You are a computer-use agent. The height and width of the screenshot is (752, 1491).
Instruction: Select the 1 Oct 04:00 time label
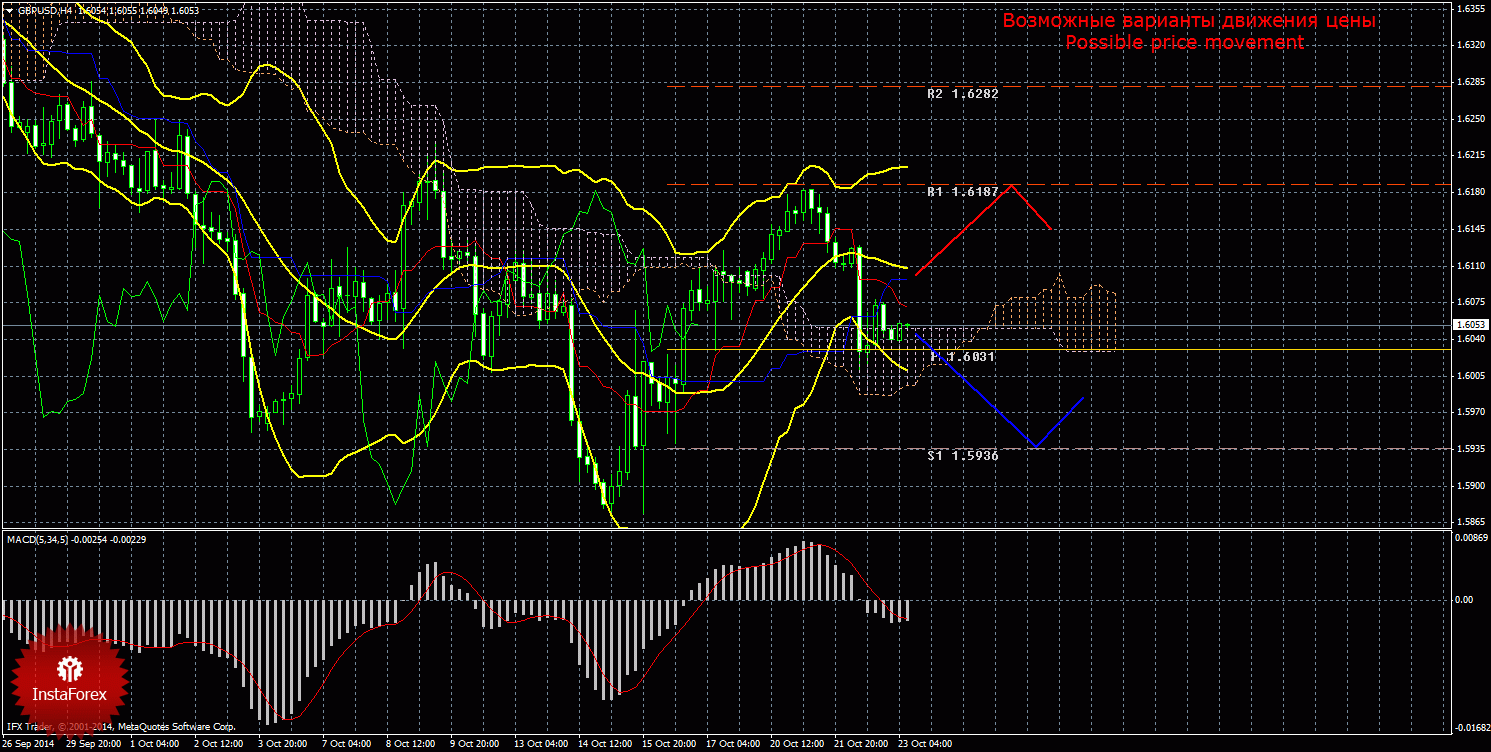155,744
